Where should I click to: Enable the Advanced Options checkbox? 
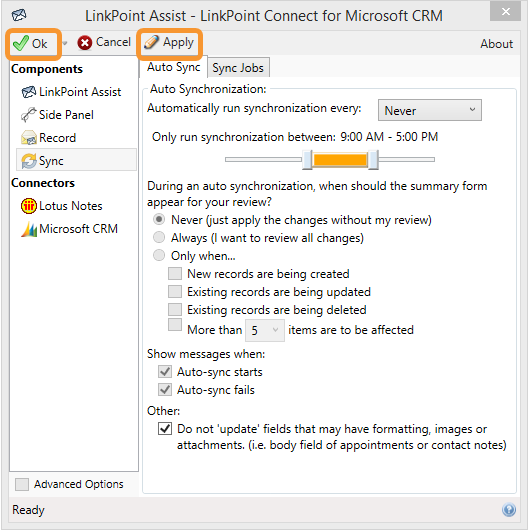click(x=22, y=484)
